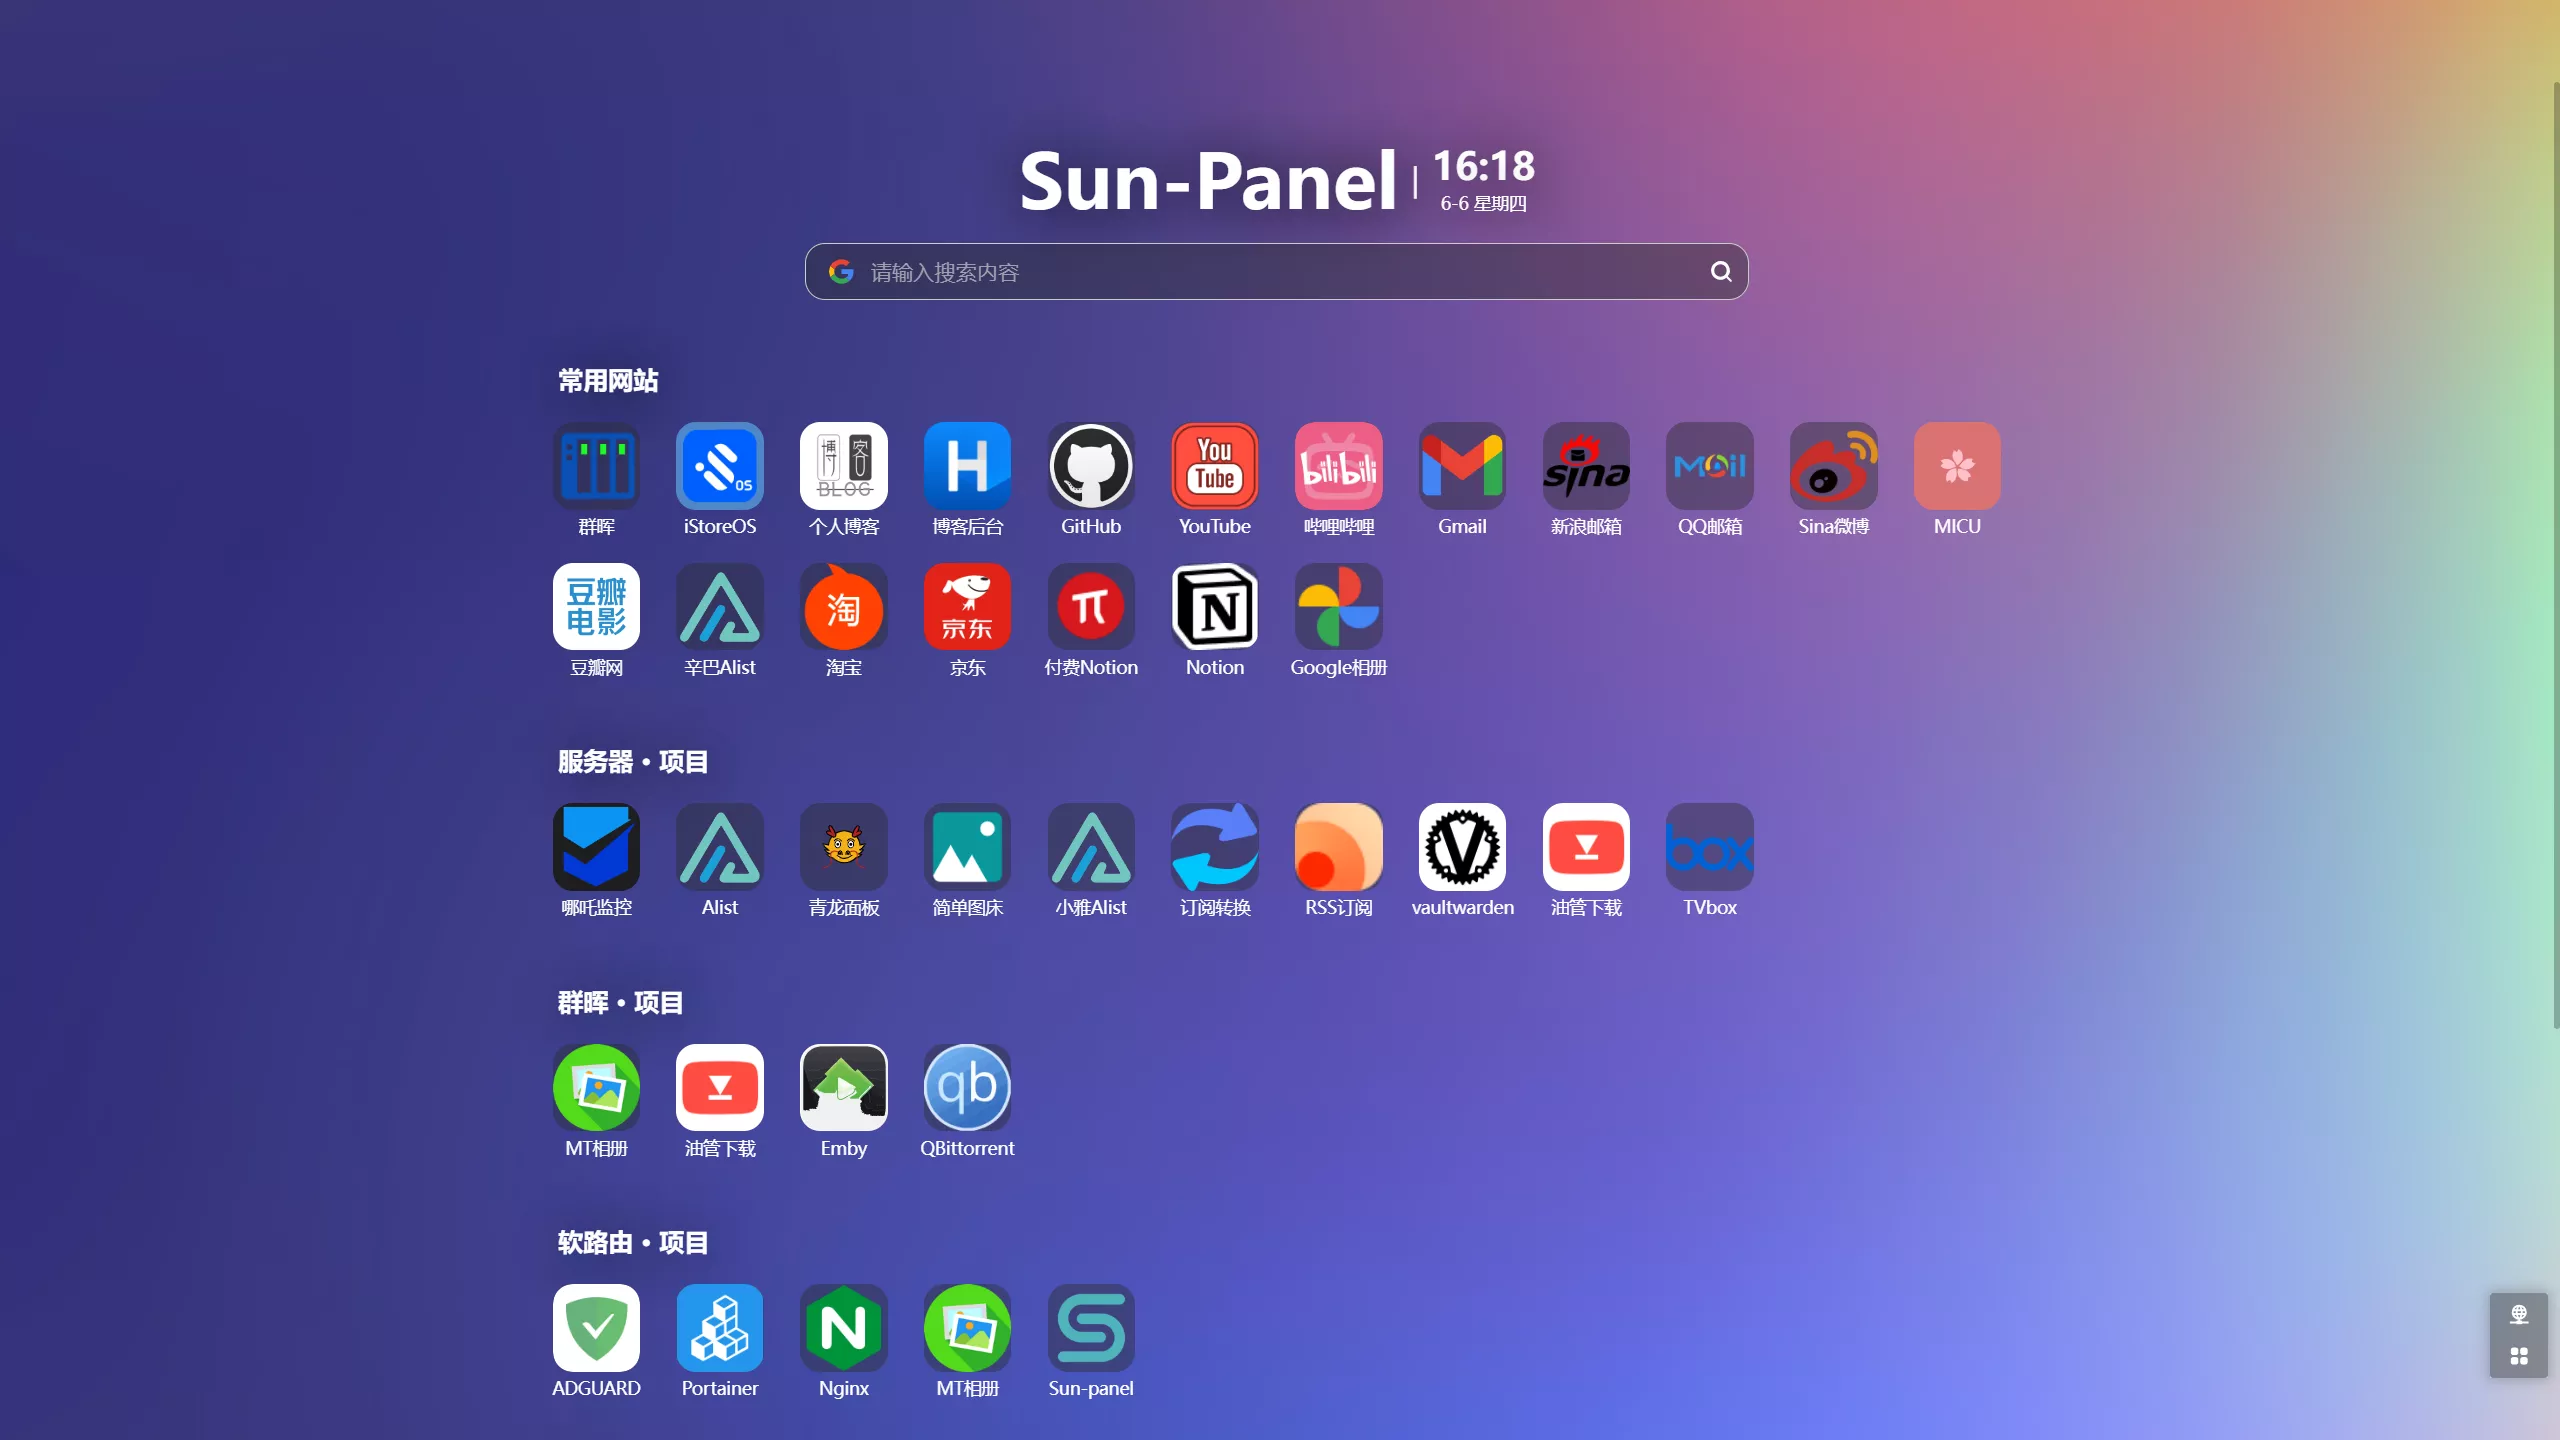Click the Sun-Panel title text
Image resolution: width=2560 pixels, height=1440 pixels.
click(x=1207, y=182)
